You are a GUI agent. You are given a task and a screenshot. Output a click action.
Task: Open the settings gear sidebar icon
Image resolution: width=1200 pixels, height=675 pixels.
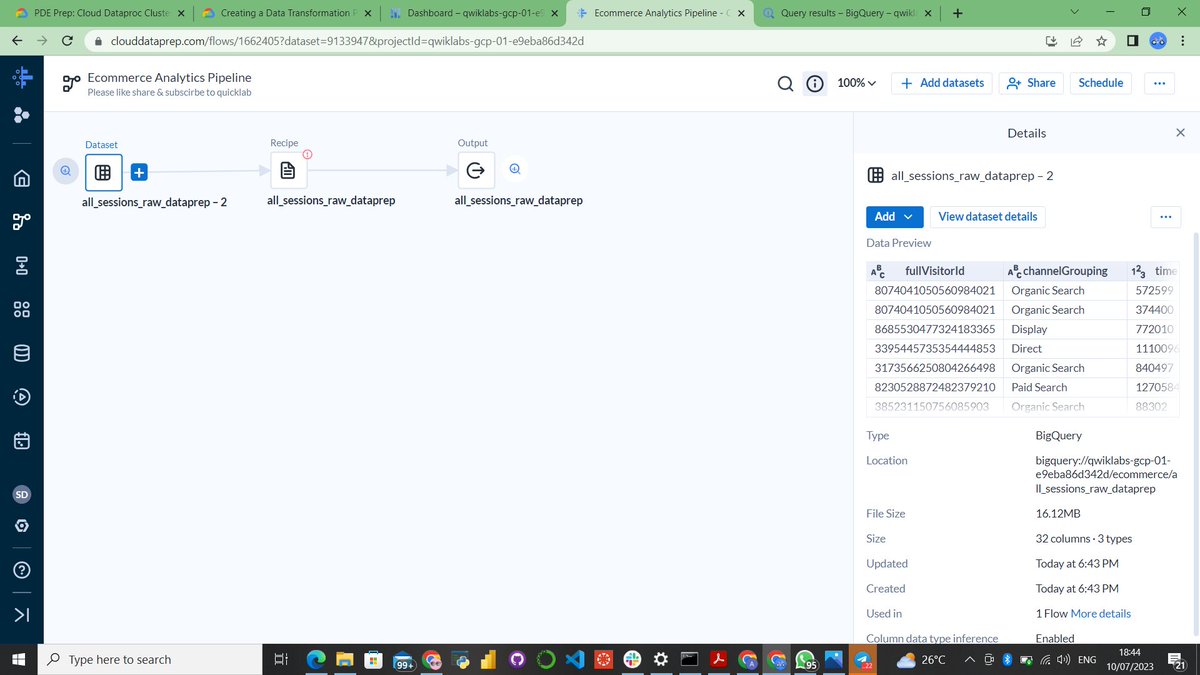click(x=22, y=526)
